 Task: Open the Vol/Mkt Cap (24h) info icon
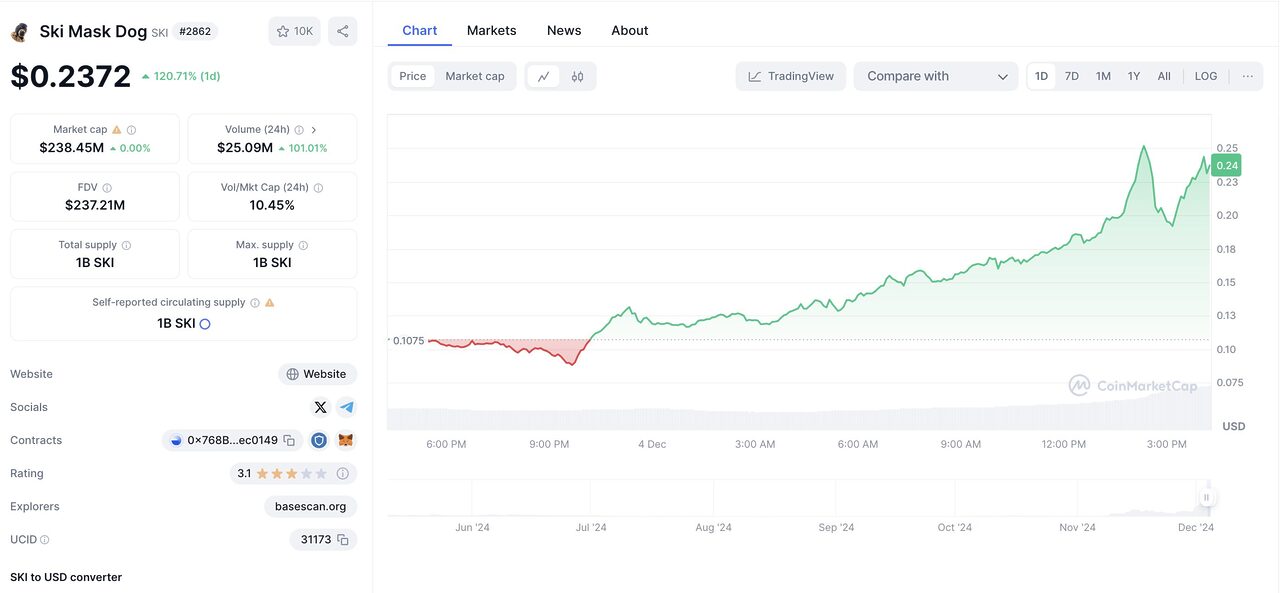point(319,187)
